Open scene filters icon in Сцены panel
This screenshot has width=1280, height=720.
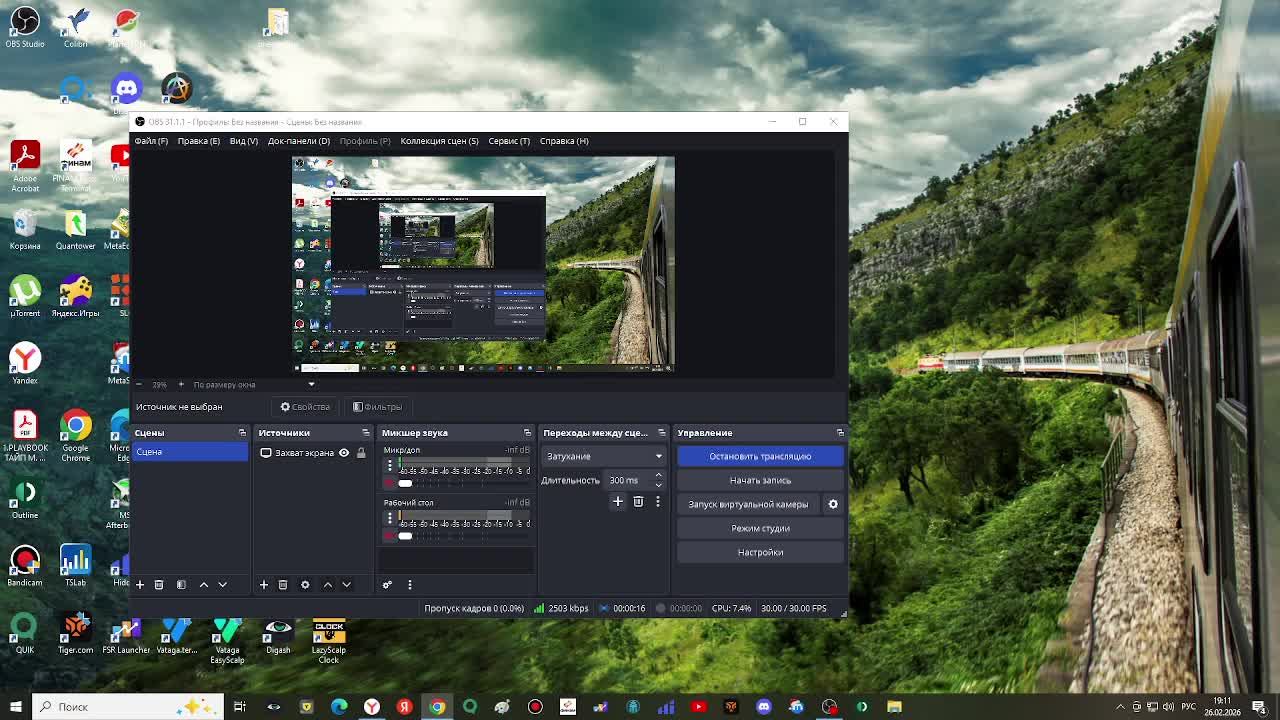pyautogui.click(x=181, y=585)
